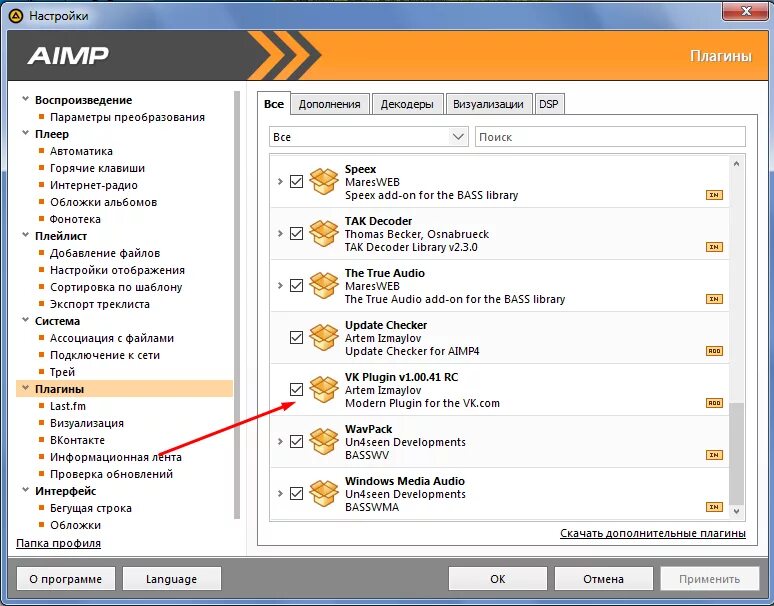Click the Language button

[171, 578]
